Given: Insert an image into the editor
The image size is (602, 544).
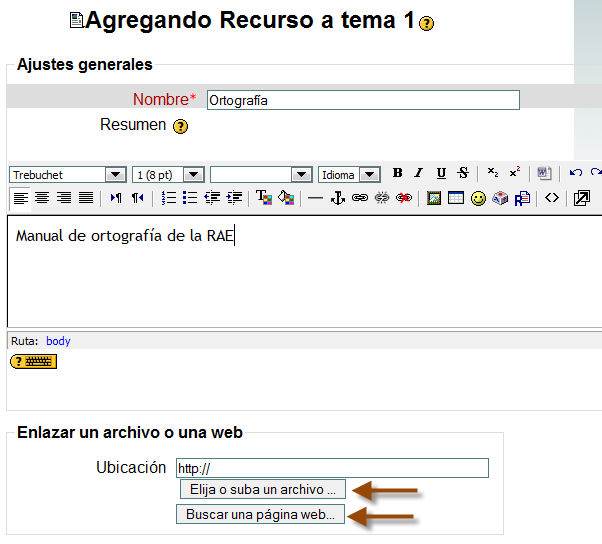Looking at the screenshot, I should [434, 198].
